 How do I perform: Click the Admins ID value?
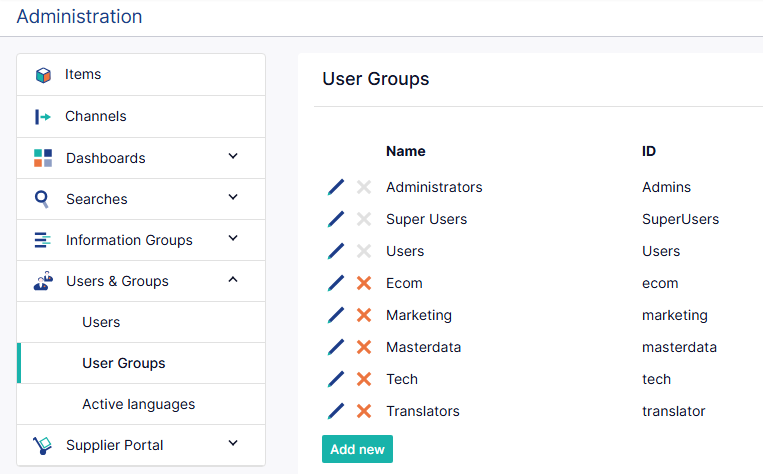[666, 187]
